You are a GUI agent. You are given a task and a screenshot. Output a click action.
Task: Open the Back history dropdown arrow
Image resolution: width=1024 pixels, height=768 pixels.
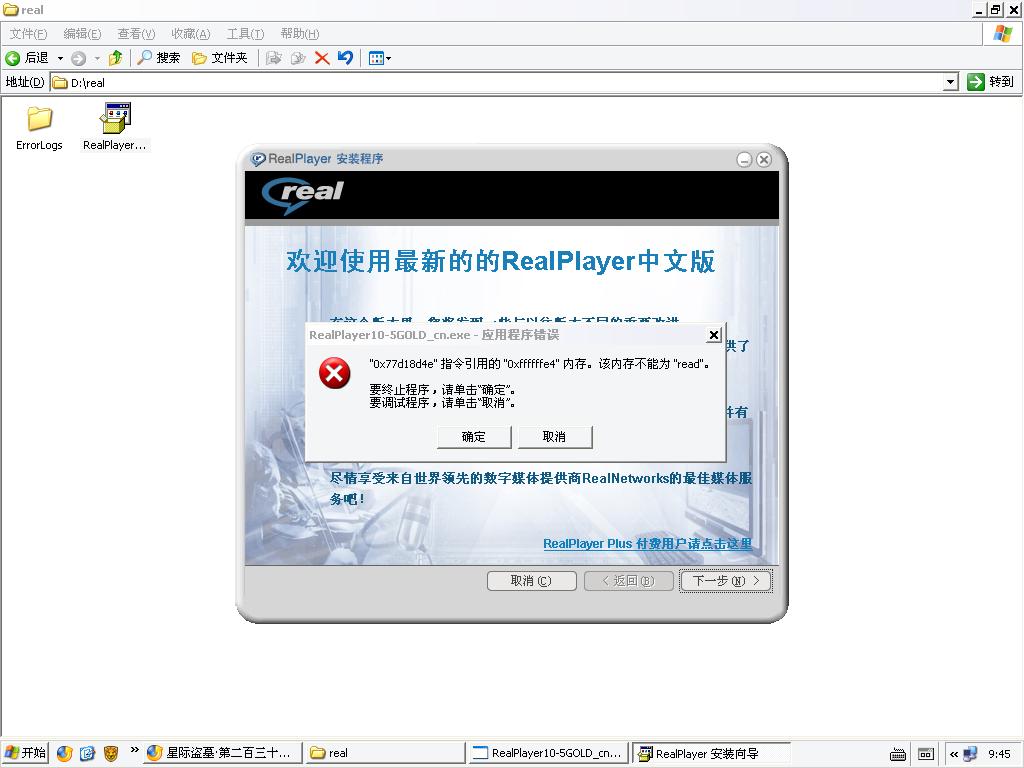tap(60, 58)
